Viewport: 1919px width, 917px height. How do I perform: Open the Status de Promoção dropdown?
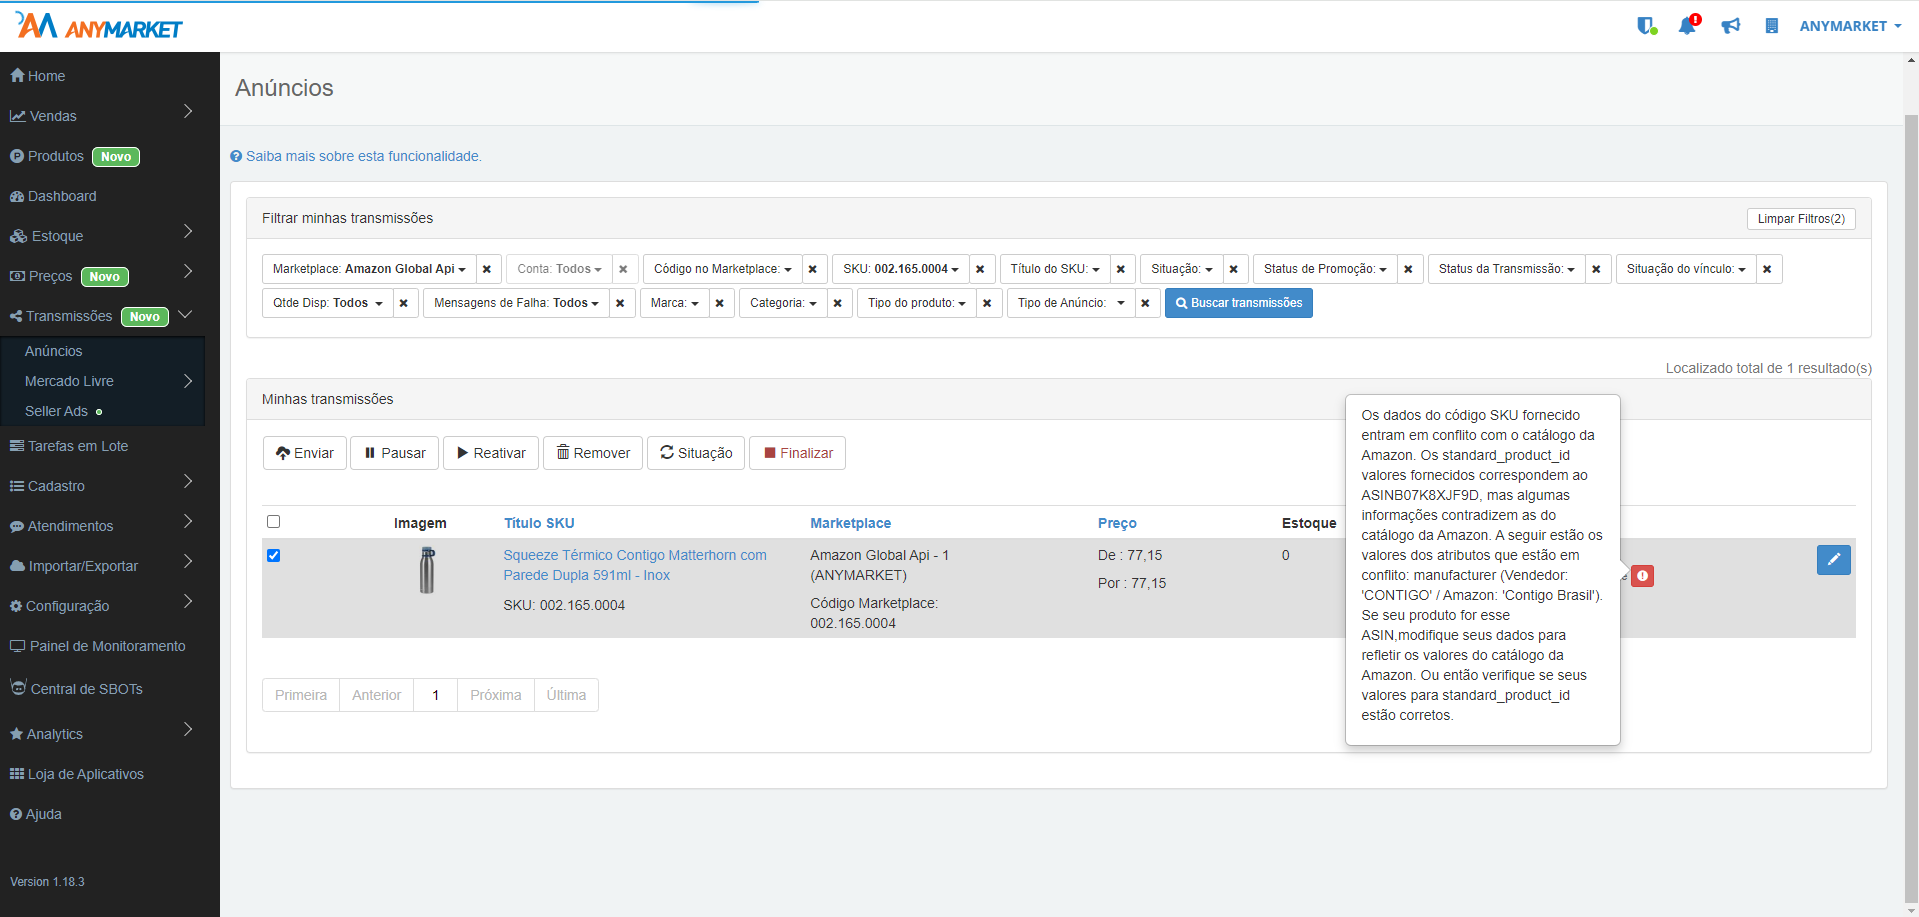(x=1325, y=269)
